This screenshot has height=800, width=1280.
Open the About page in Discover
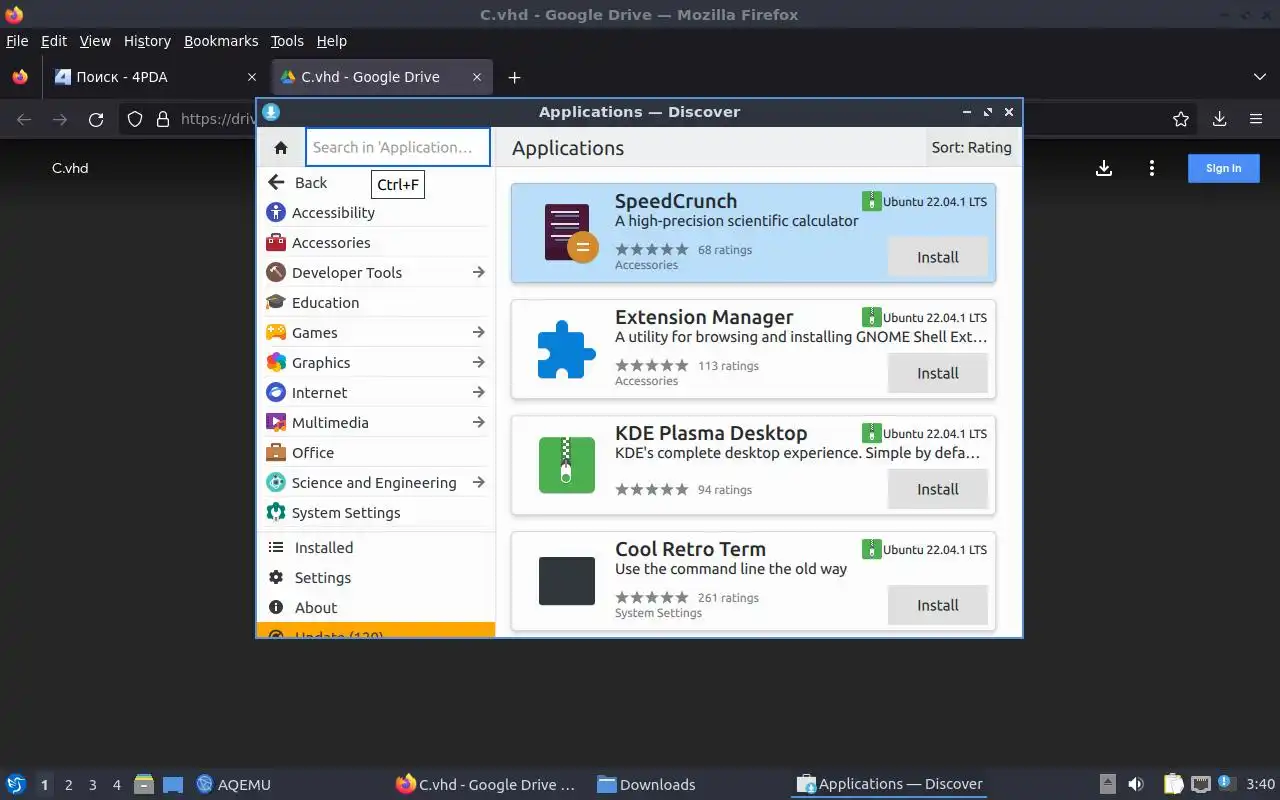pos(376,607)
